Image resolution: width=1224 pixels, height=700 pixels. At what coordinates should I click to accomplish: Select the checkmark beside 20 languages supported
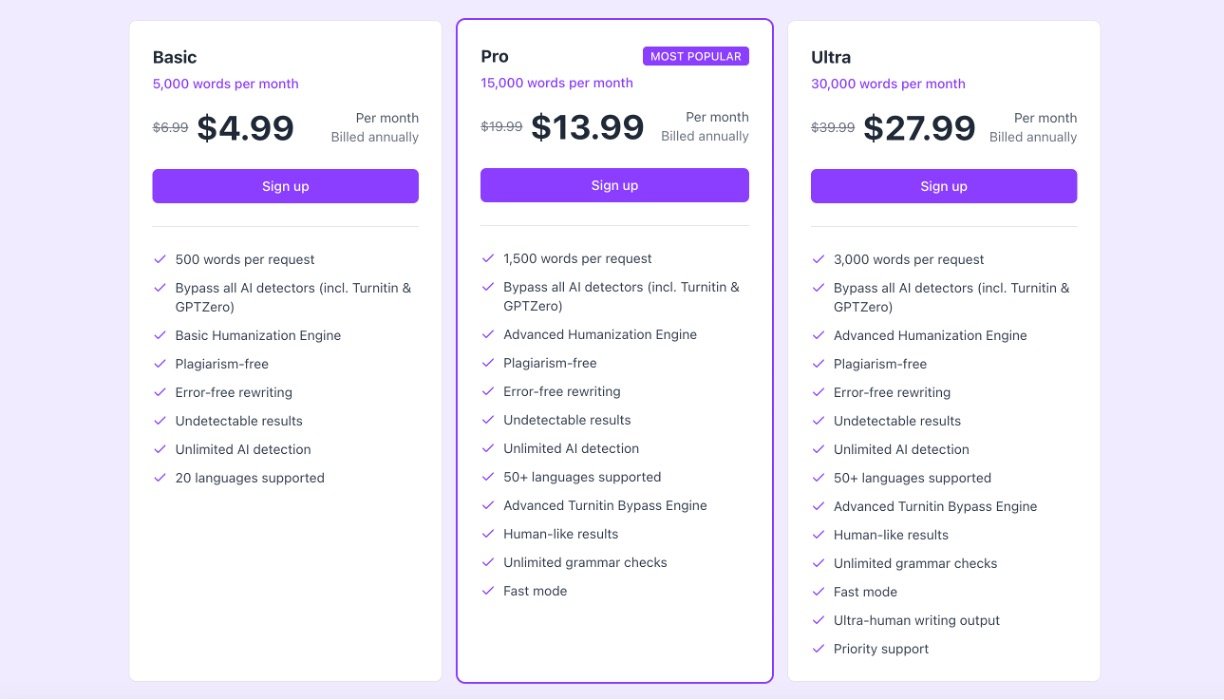click(x=160, y=478)
